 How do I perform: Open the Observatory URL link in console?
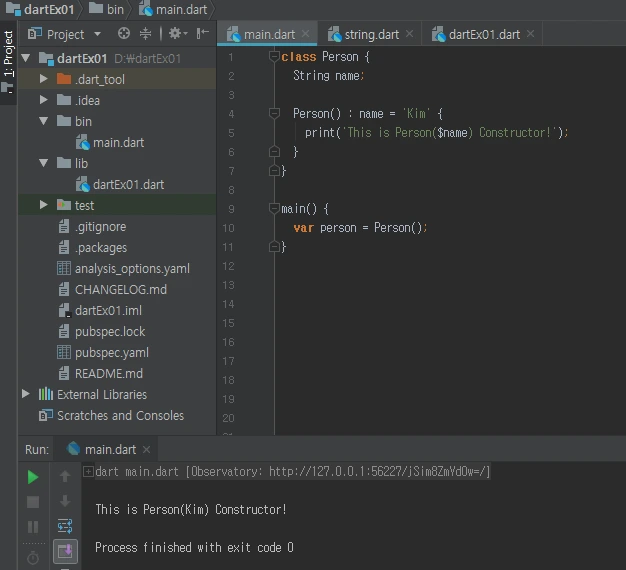click(x=377, y=472)
